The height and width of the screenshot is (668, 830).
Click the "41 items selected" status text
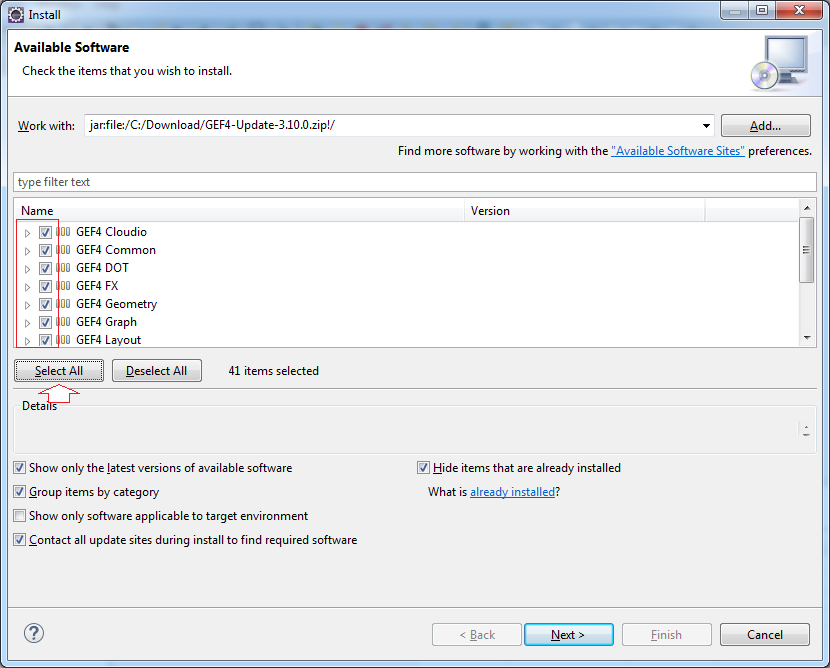tap(274, 371)
